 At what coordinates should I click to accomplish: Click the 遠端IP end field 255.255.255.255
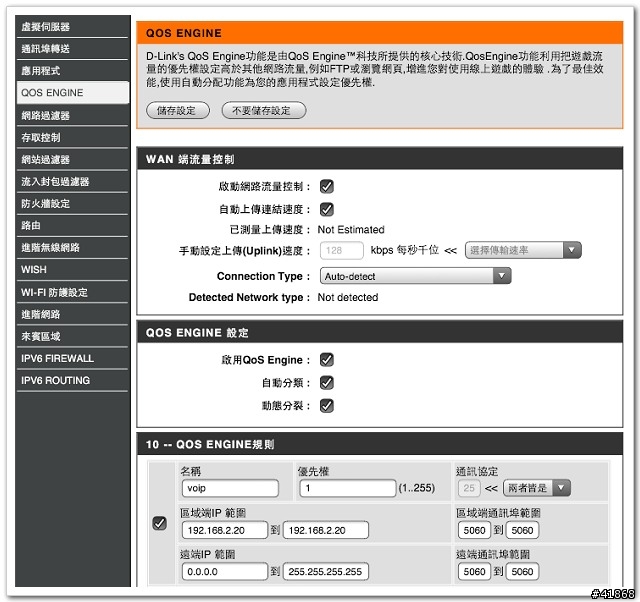[326, 571]
